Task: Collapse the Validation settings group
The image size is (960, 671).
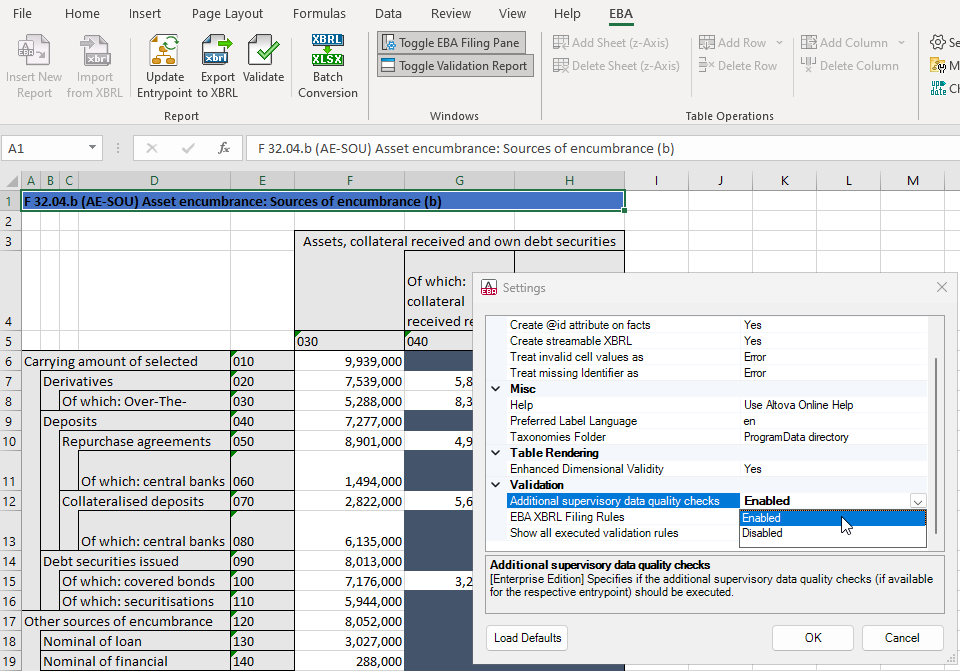Action: 496,485
